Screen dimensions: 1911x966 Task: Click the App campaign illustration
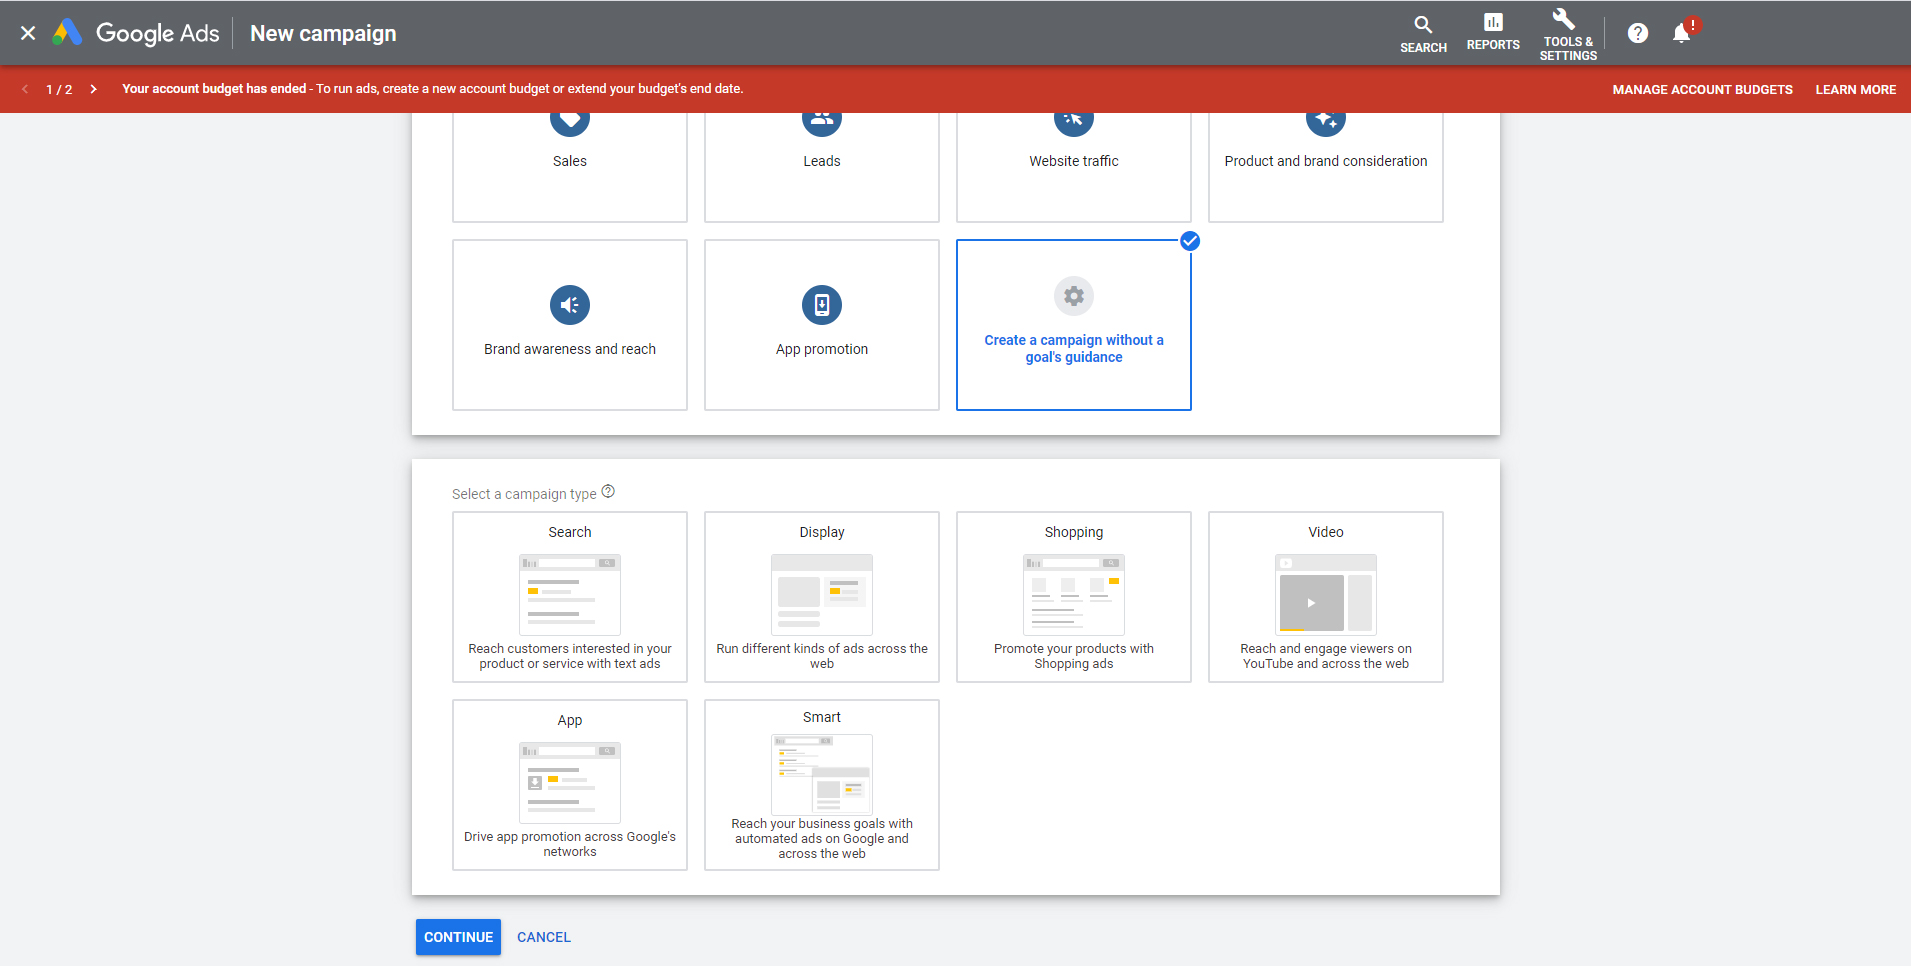pos(570,783)
